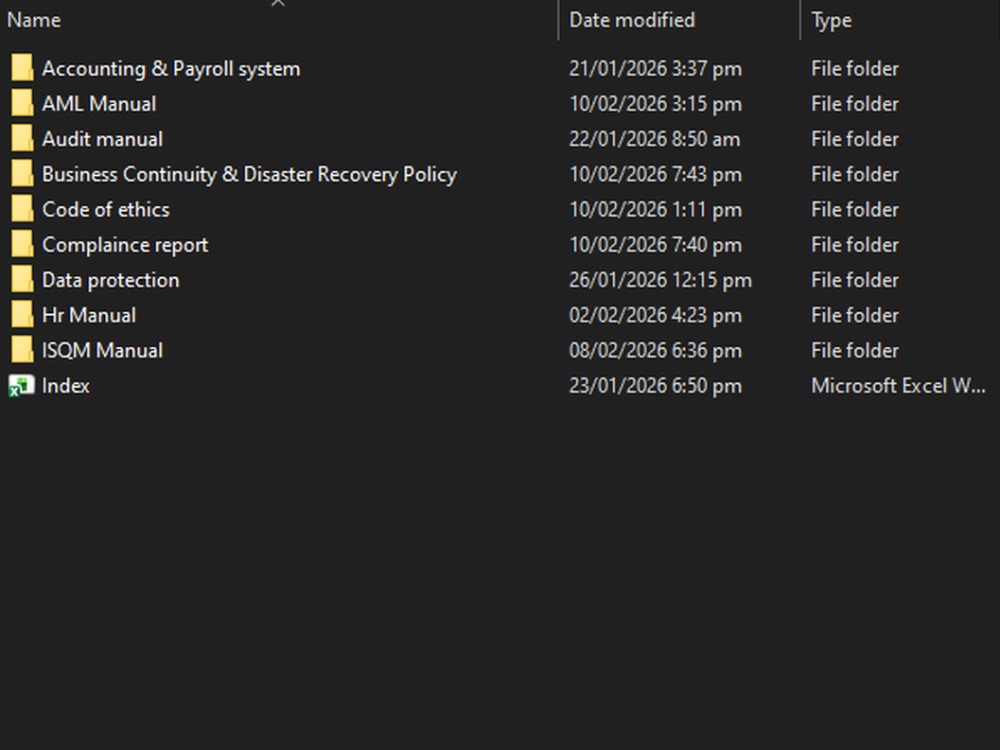Select 'Accounting & Payroll system' name
Viewport: 1000px width, 750px height.
pos(171,69)
